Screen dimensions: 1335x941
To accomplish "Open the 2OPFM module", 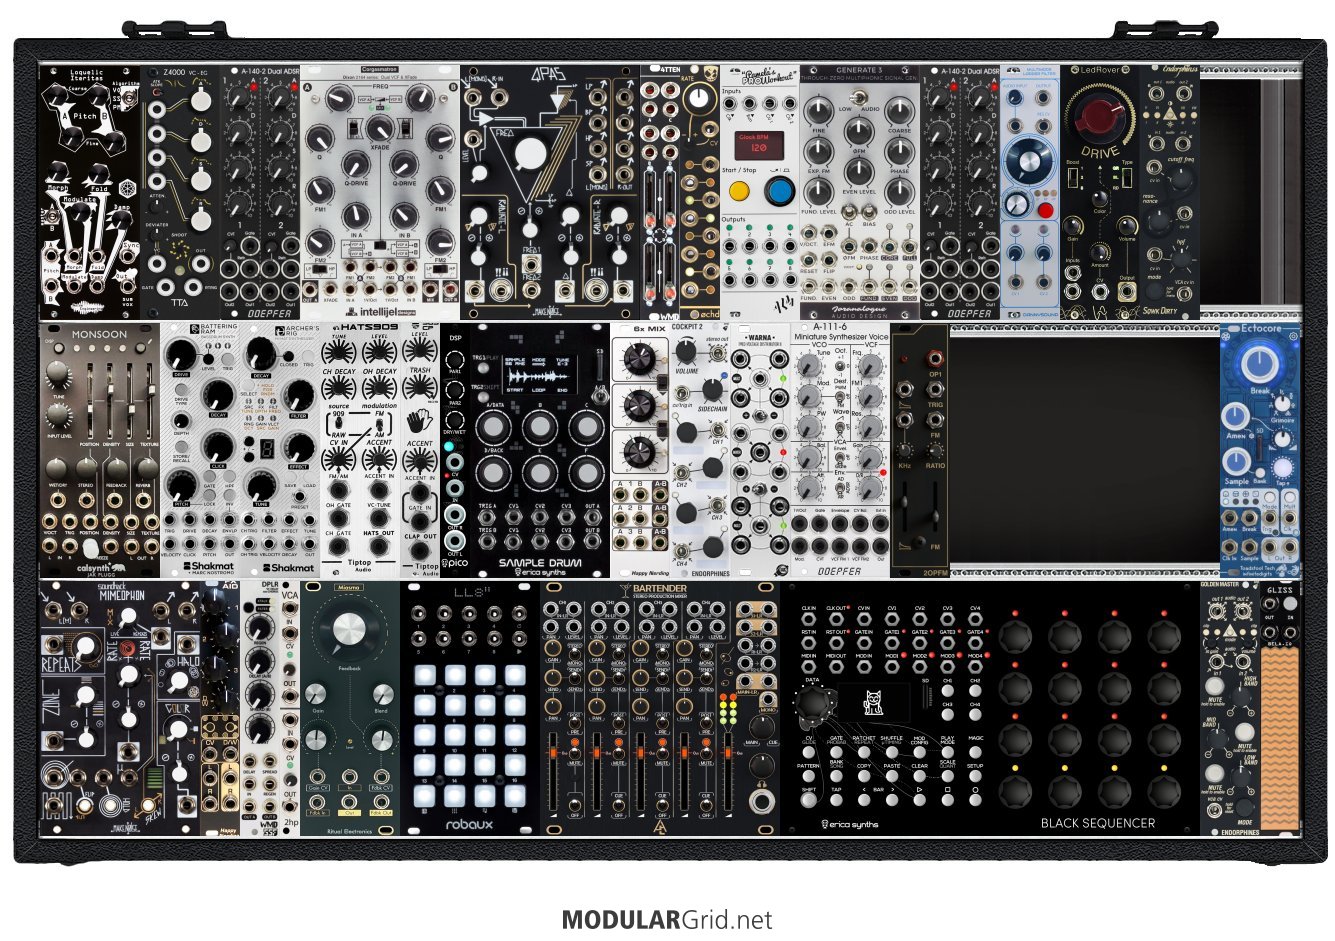I will pos(920,450).
